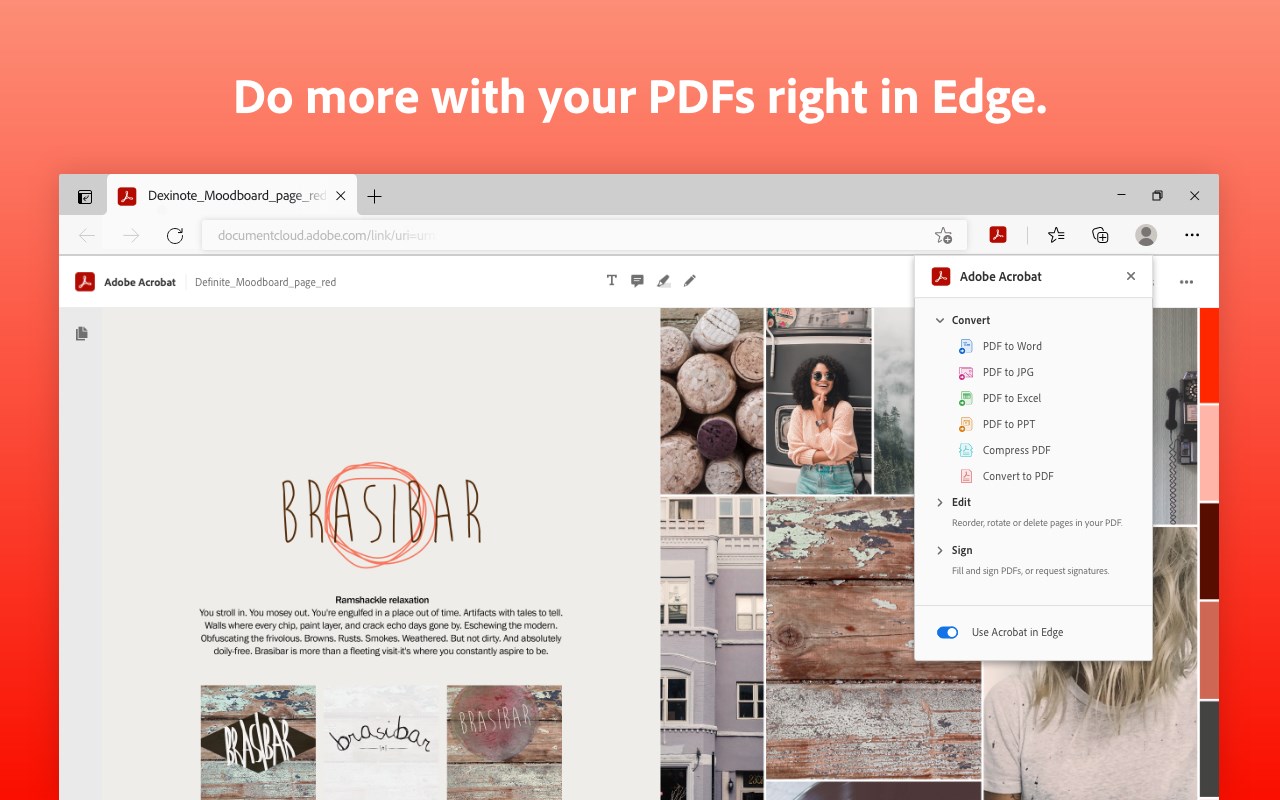The image size is (1280, 800).
Task: Select the Add text tool
Action: coord(612,281)
